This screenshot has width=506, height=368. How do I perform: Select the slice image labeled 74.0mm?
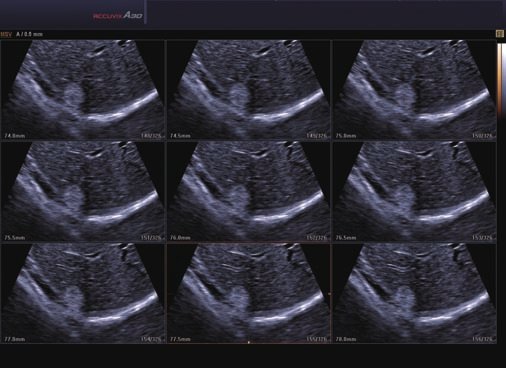point(82,90)
